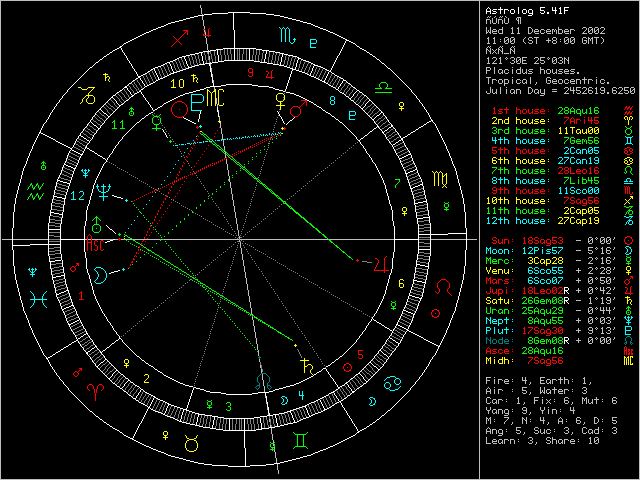Click the yellow Taurus sign in the outer ring
The height and width of the screenshot is (480, 640).
point(191,444)
